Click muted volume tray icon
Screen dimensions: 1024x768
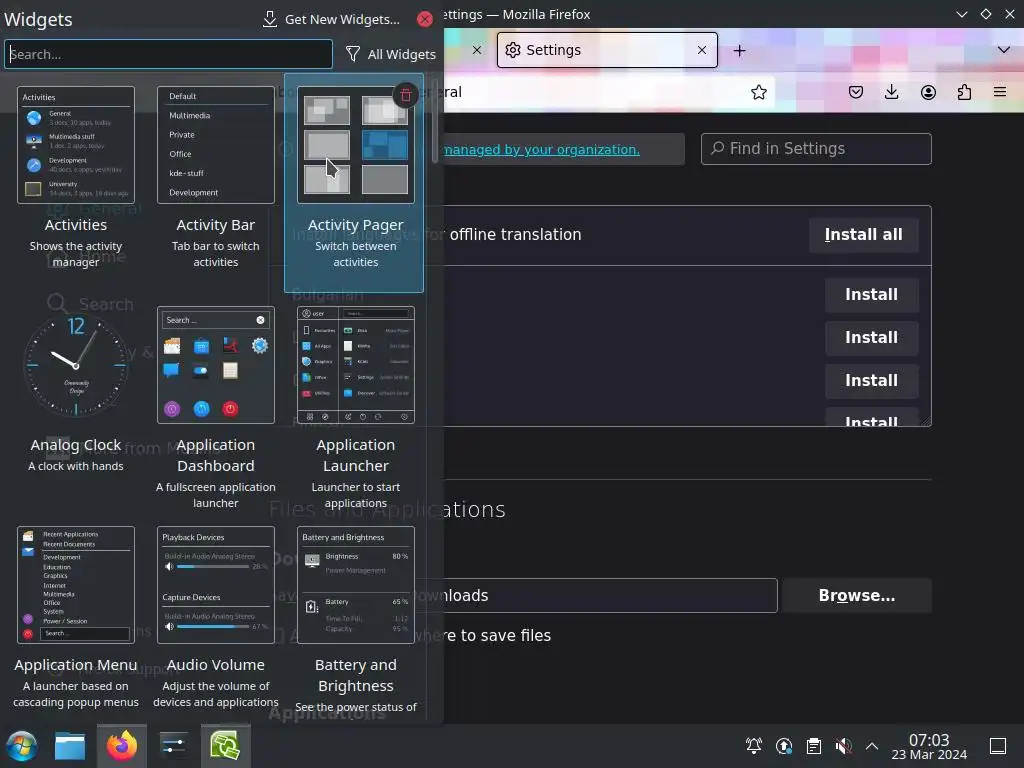[843, 746]
